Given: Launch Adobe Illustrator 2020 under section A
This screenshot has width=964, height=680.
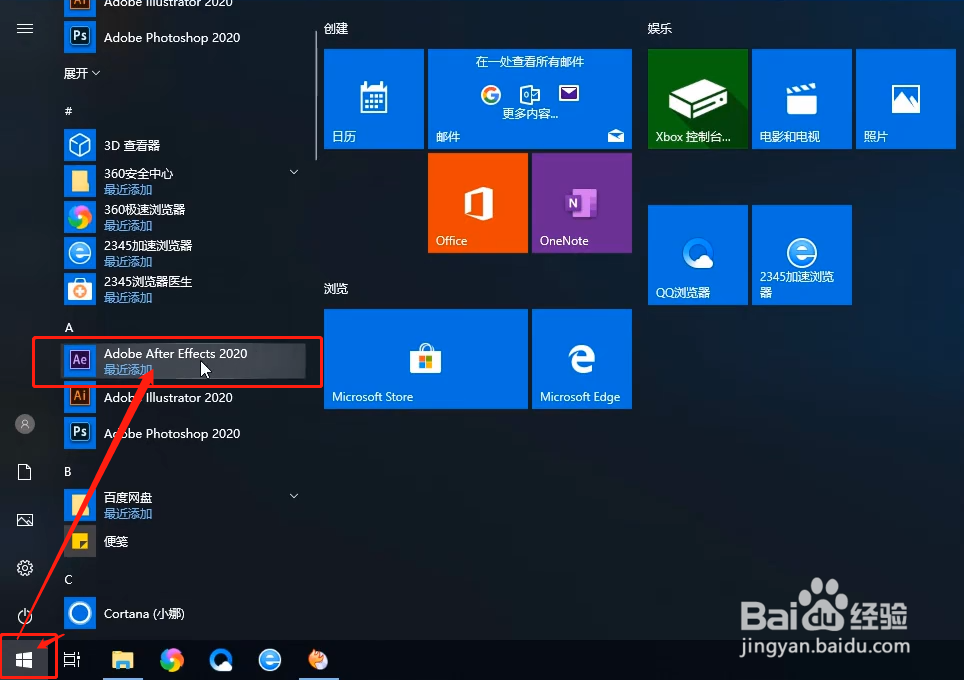Looking at the screenshot, I should click(x=184, y=397).
